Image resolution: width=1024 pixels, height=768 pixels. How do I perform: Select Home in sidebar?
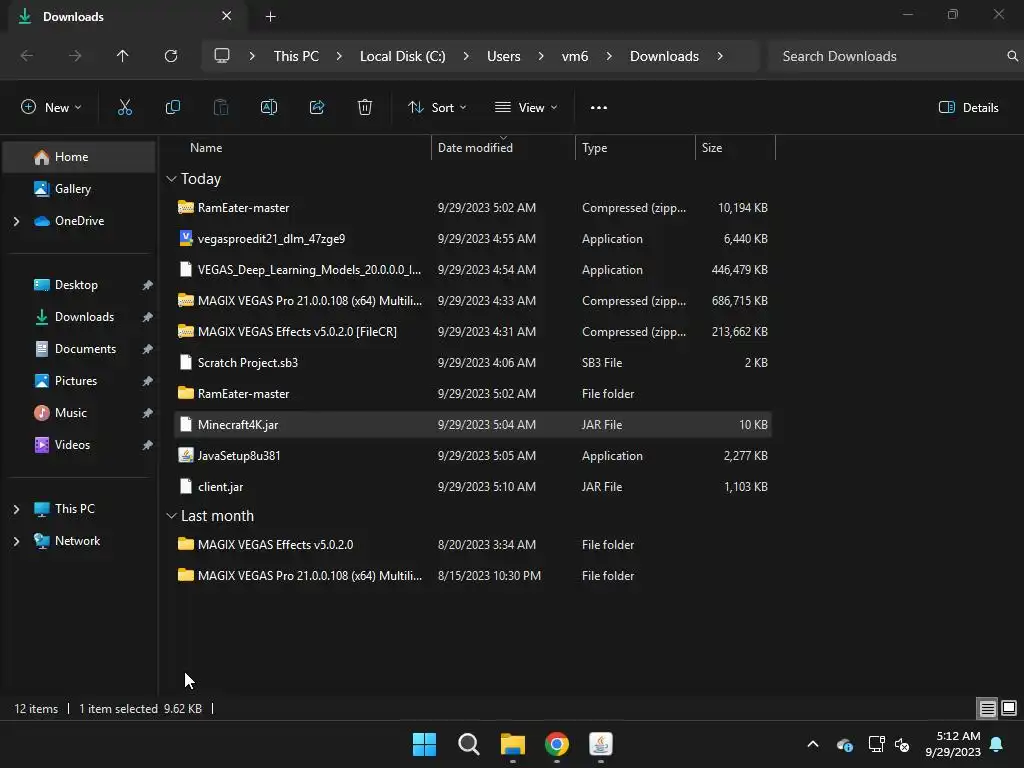(79, 157)
